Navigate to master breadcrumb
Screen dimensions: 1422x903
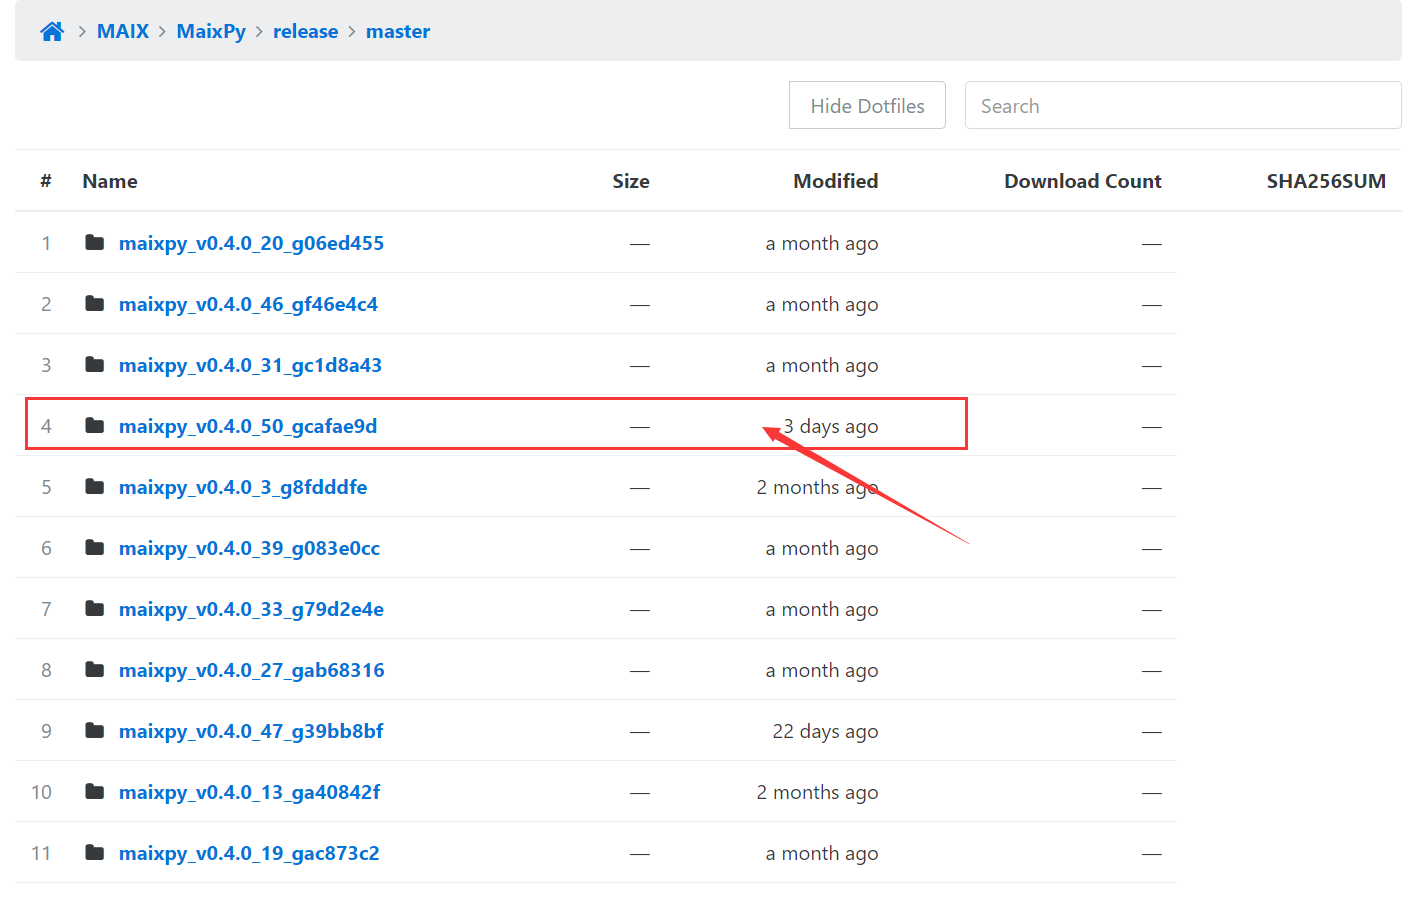398,32
